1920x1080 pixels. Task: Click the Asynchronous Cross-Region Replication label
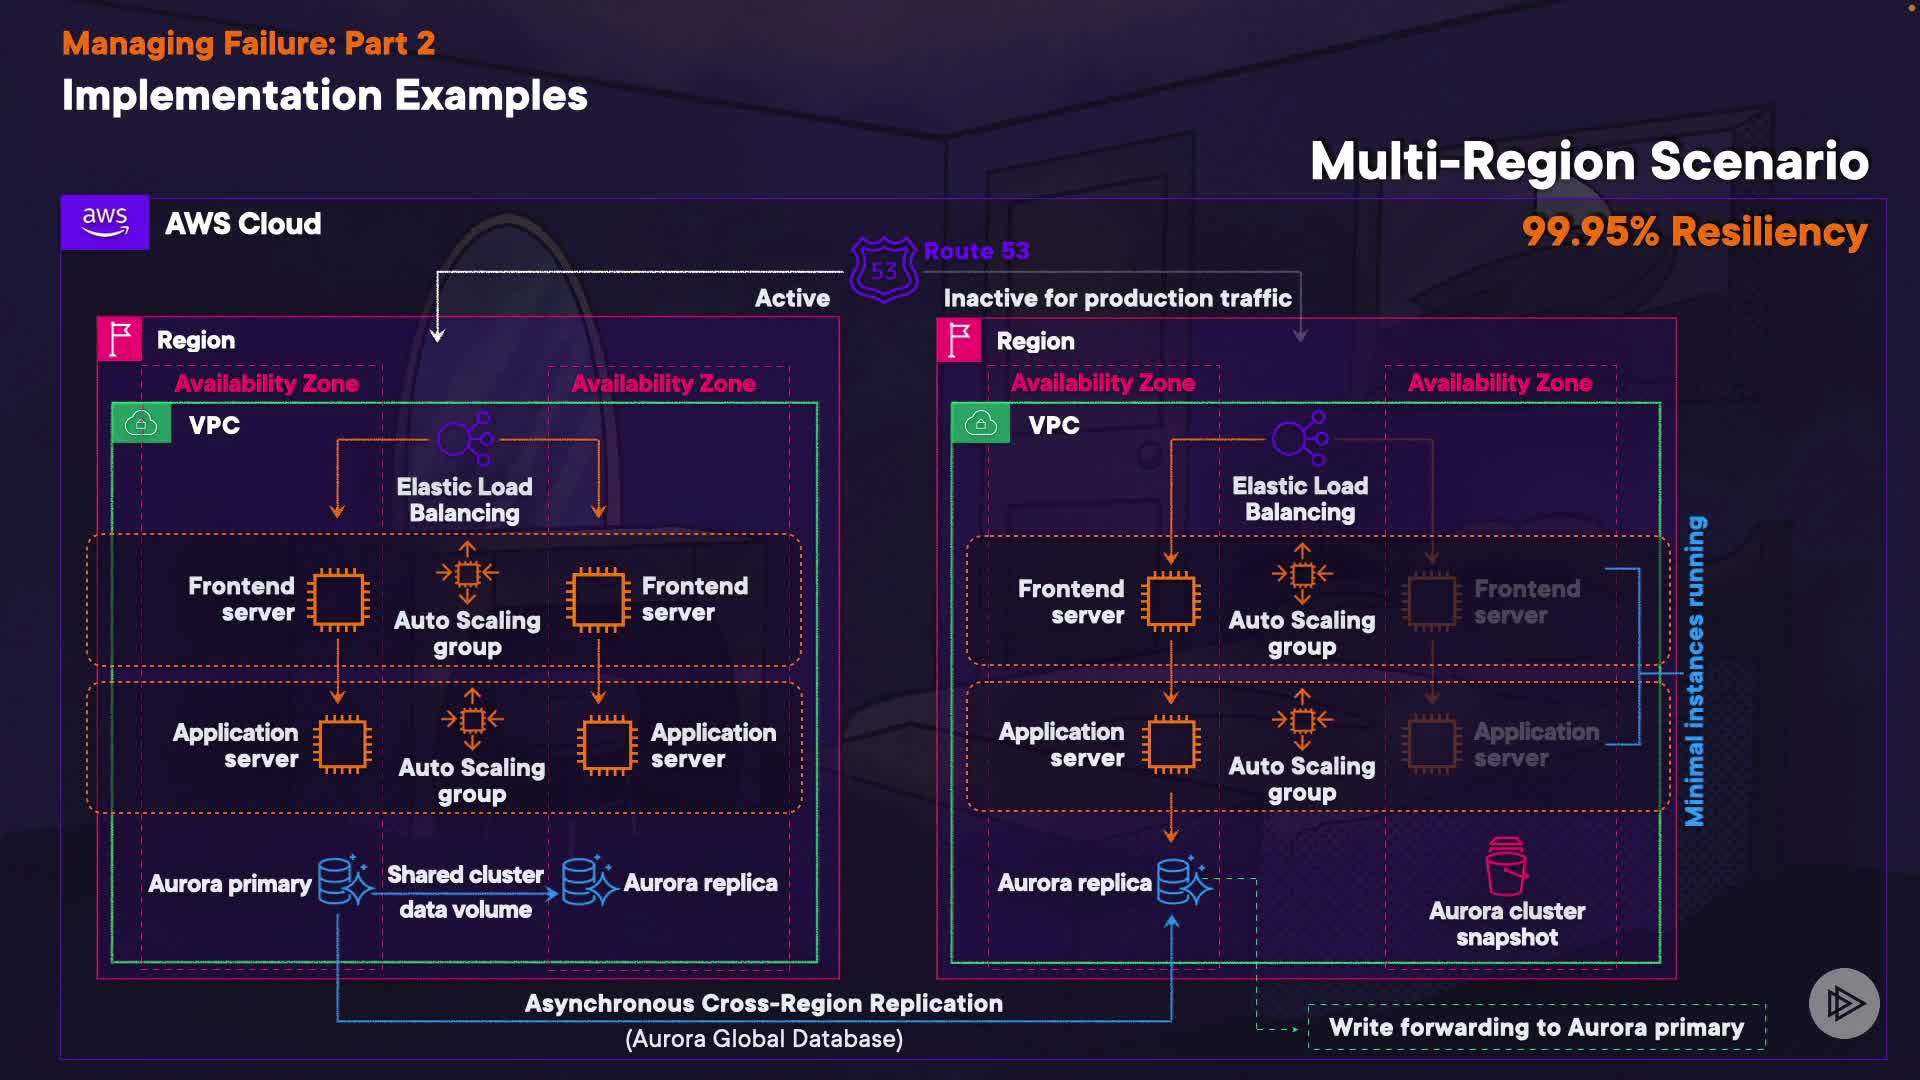[x=763, y=1003]
